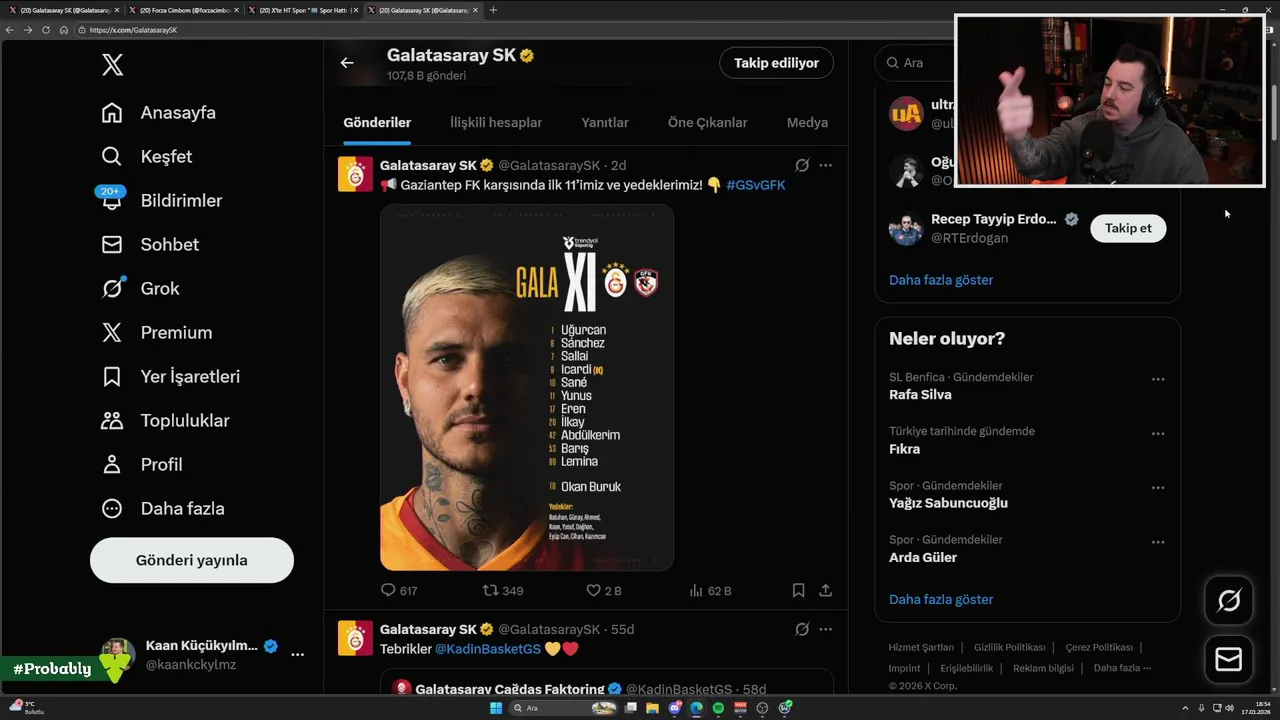Viewport: 1280px width, 720px height.
Task: Expand Daha fazla footer links
Action: point(1122,668)
